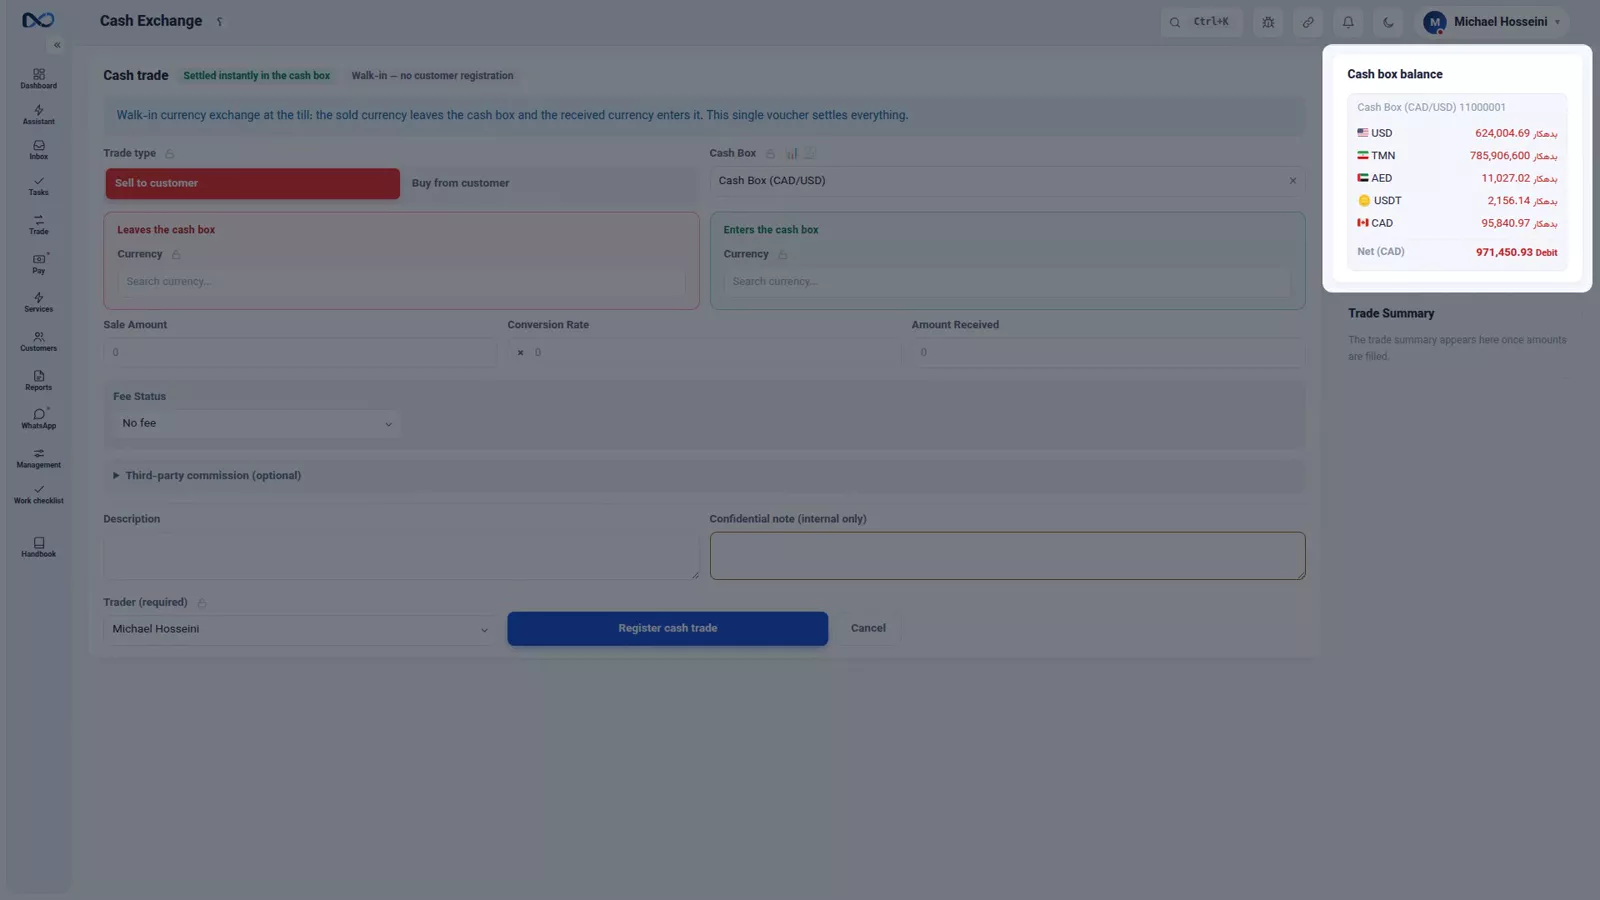Open Services in the sidebar
The height and width of the screenshot is (900, 1600).
click(38, 302)
